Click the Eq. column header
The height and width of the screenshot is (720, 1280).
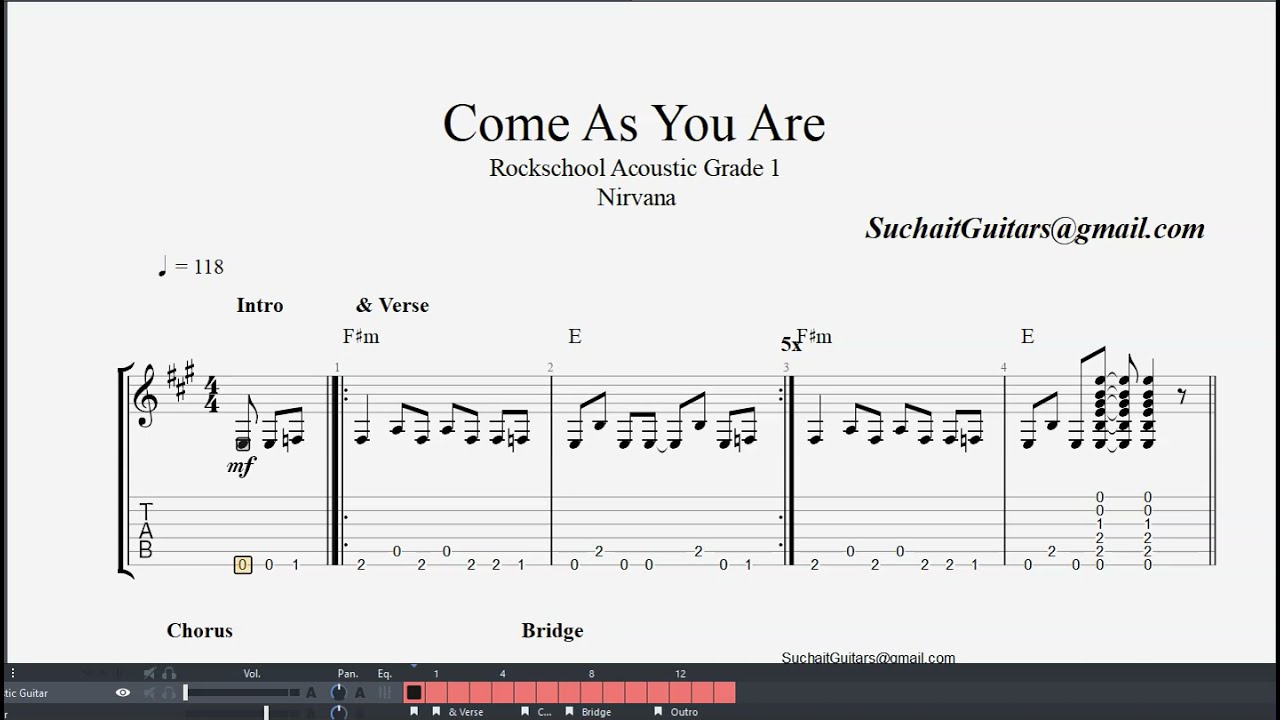(x=385, y=674)
